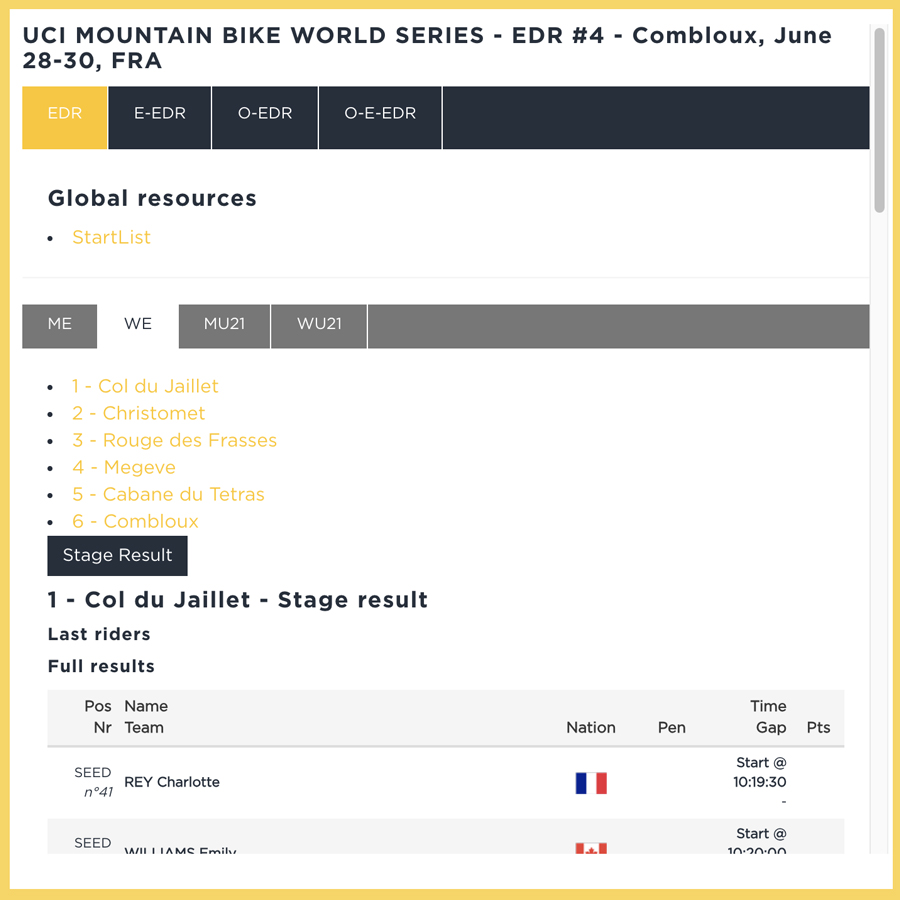Click the page's vertical scrollbar
Image resolution: width=900 pixels, height=900 pixels.
click(x=879, y=120)
